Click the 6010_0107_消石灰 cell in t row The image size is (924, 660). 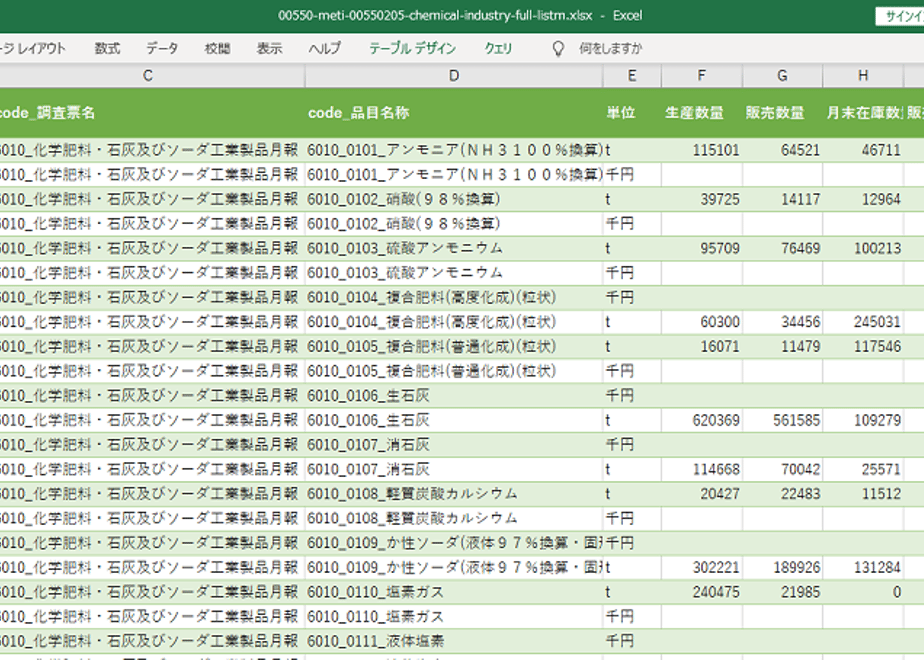(x=454, y=470)
